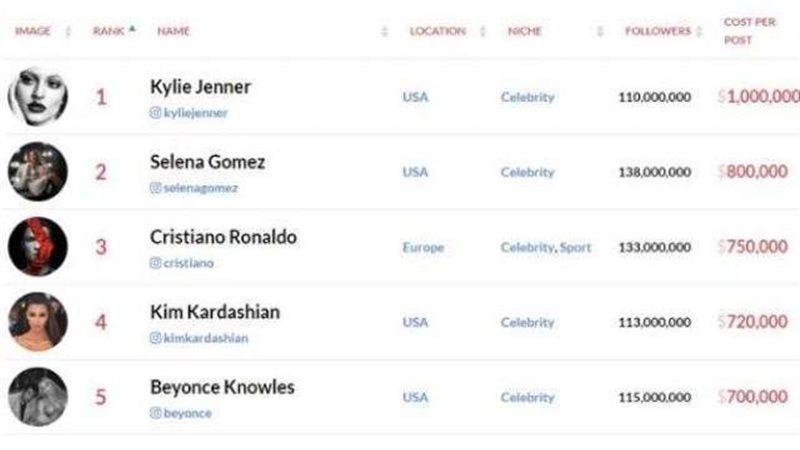Open Cristiano Ronaldo's profile picture
The height and width of the screenshot is (450, 800).
coord(38,246)
